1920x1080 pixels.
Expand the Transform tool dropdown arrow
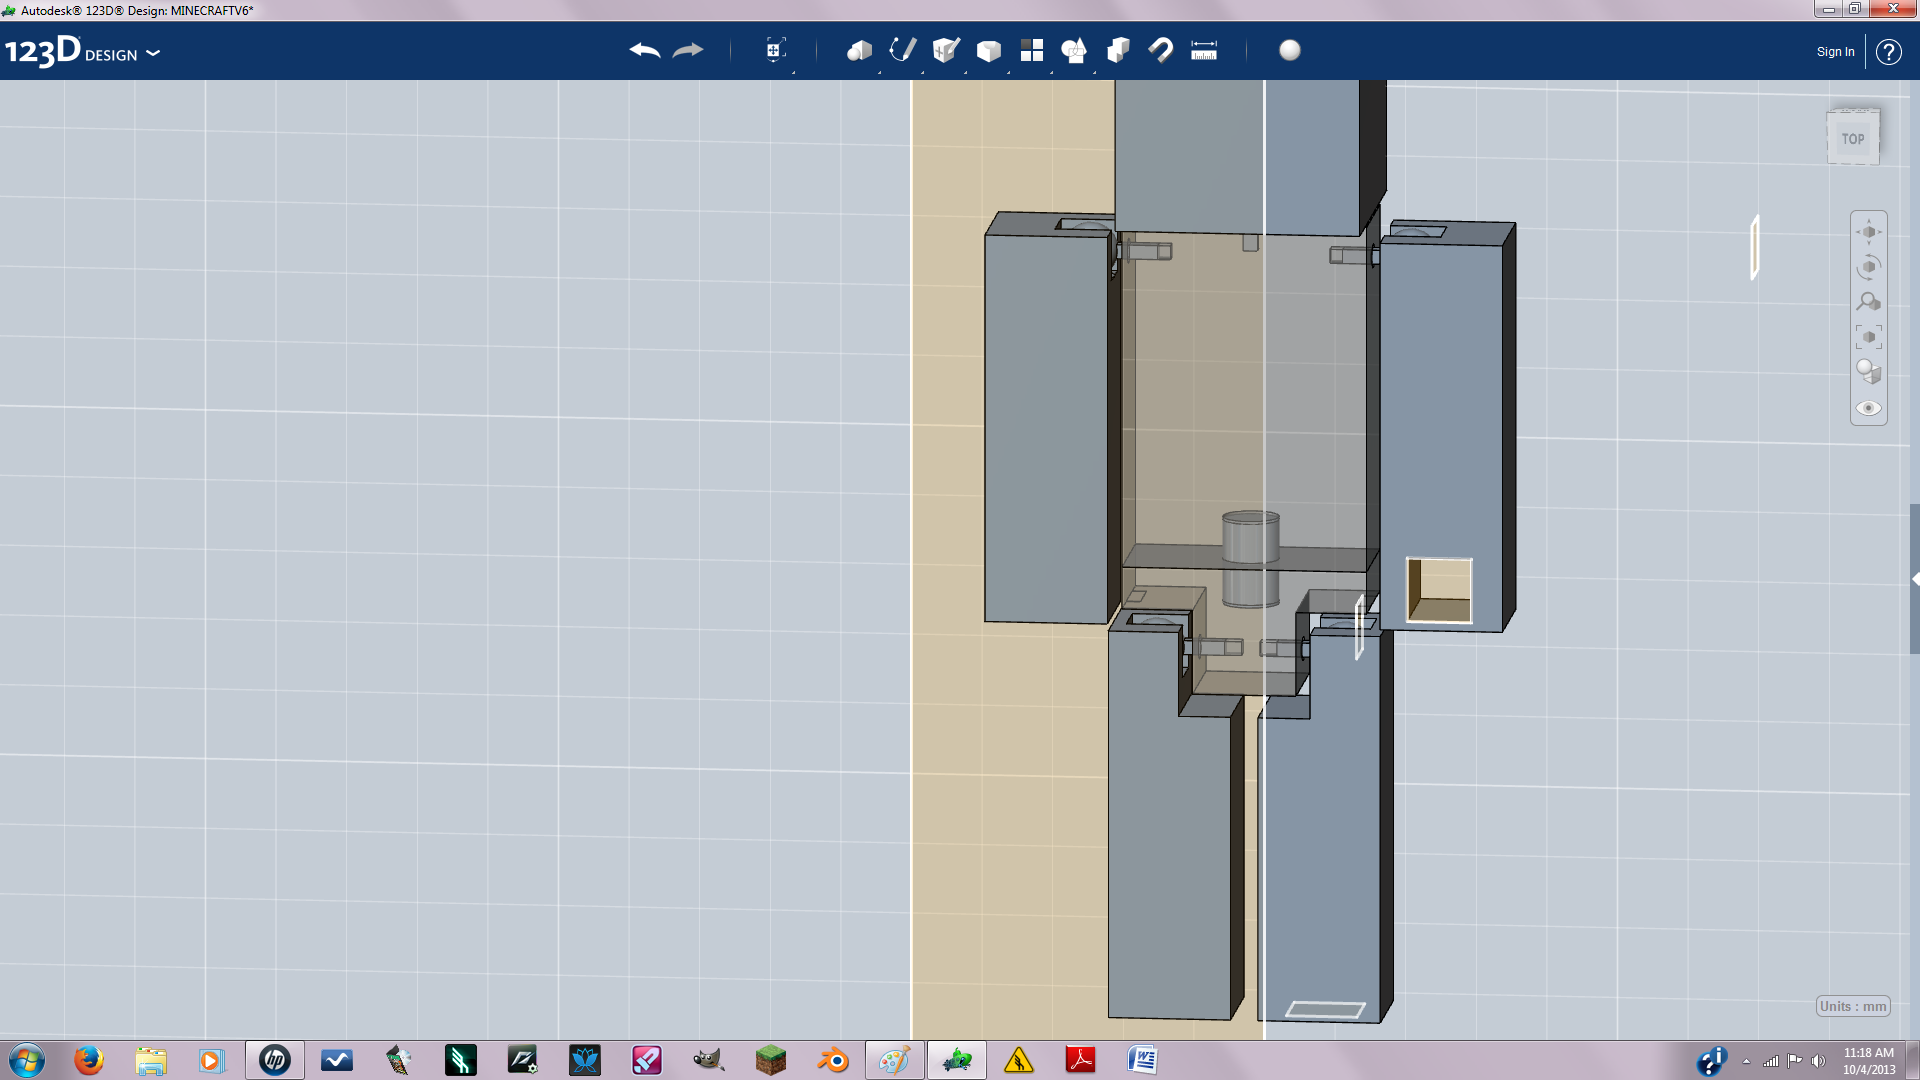coord(794,72)
